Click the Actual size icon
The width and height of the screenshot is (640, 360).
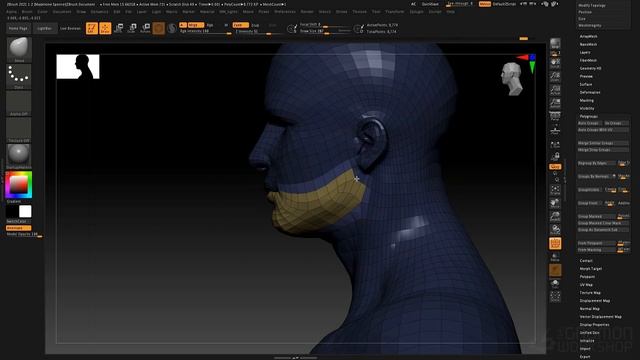pyautogui.click(x=555, y=90)
